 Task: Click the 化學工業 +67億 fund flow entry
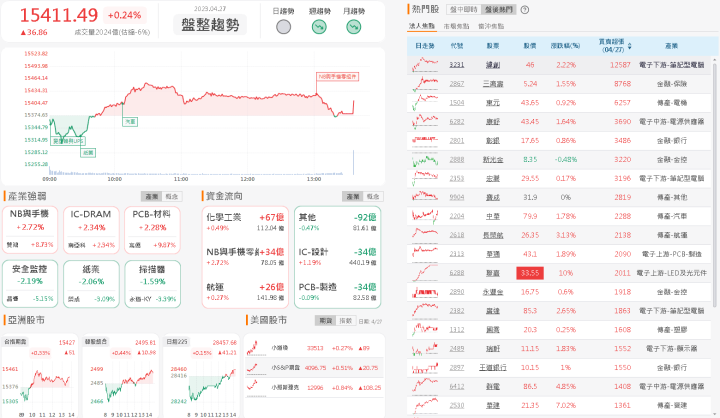tap(245, 222)
